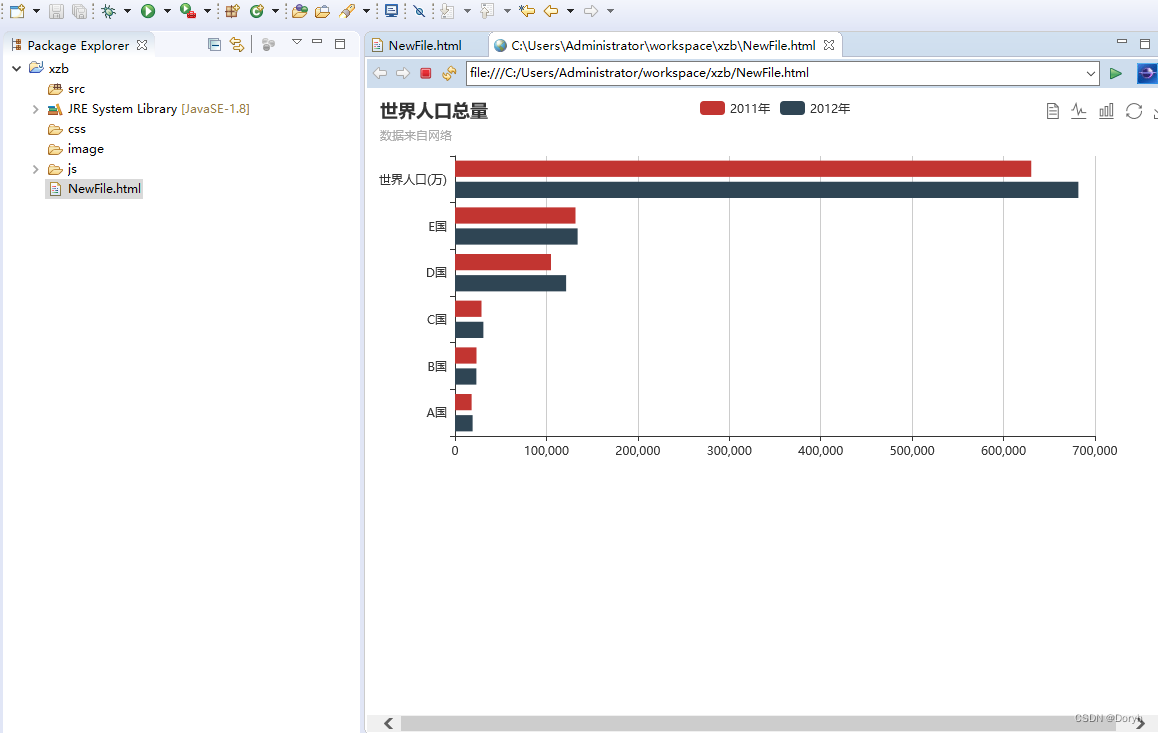Image resolution: width=1158 pixels, height=733 pixels.
Task: Click Collapse All in Package Explorer
Action: tap(214, 45)
